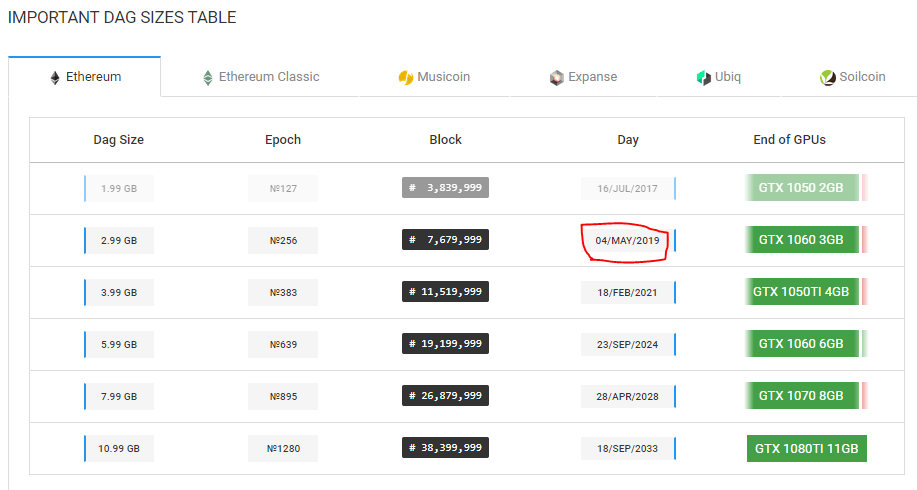The image size is (917, 490).
Task: Click epoch №895 cell
Action: 283,396
